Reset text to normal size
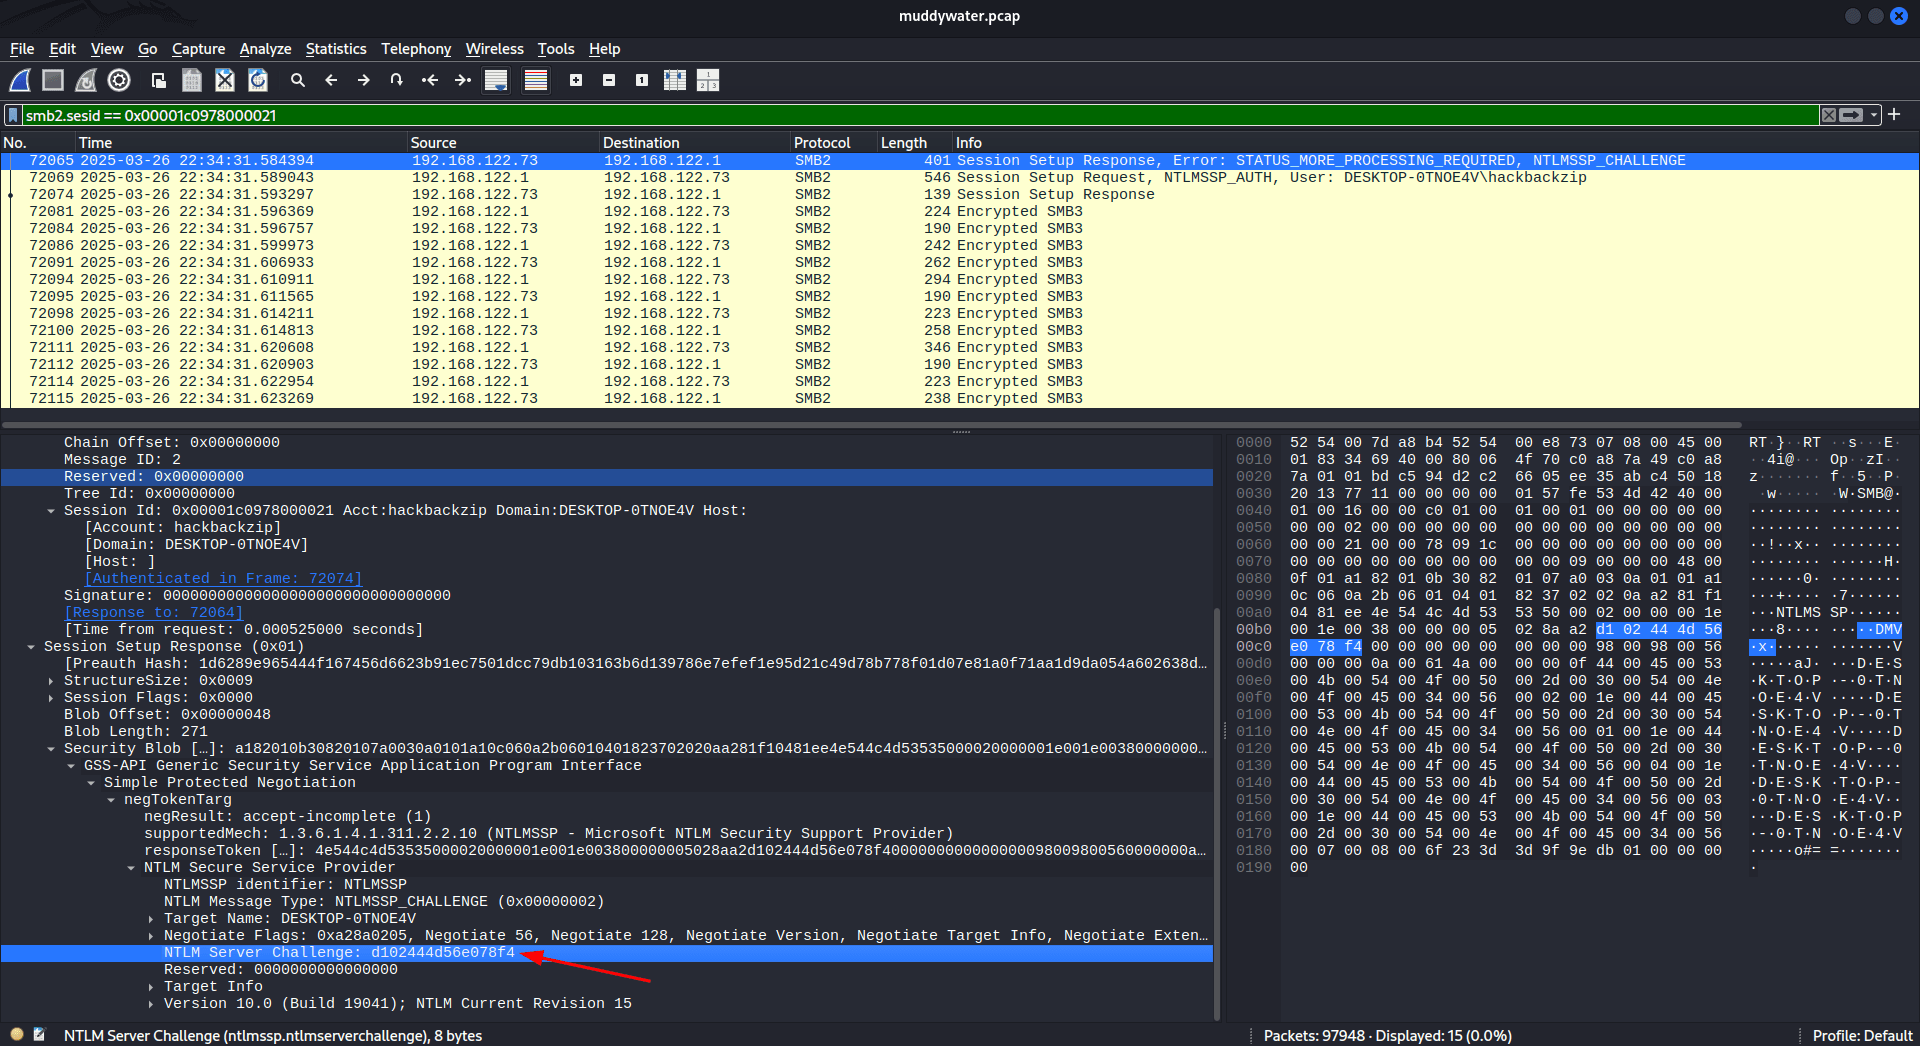 click(x=642, y=80)
